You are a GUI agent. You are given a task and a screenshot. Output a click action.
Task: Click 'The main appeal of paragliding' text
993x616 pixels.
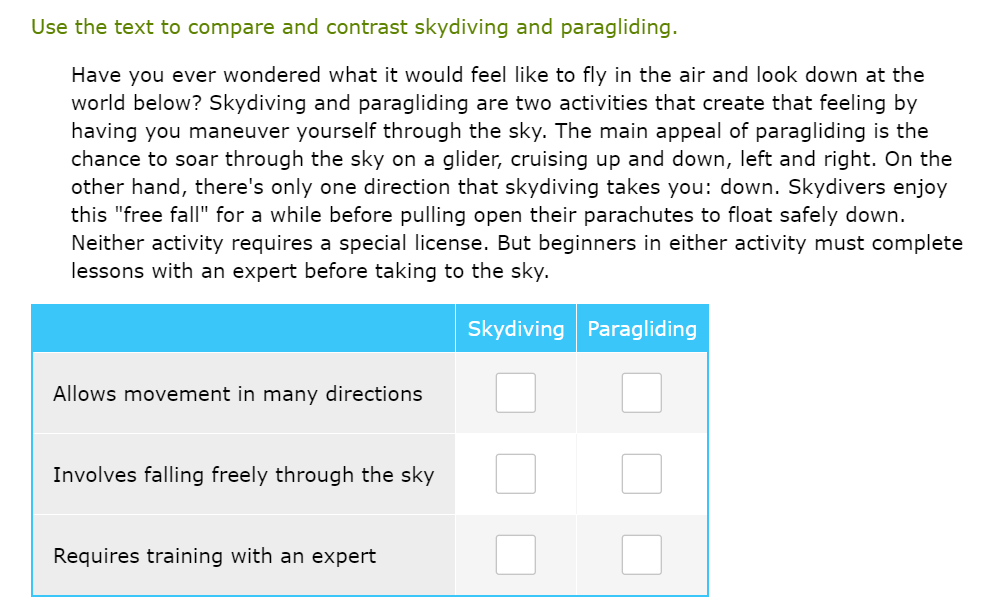pos(690,131)
